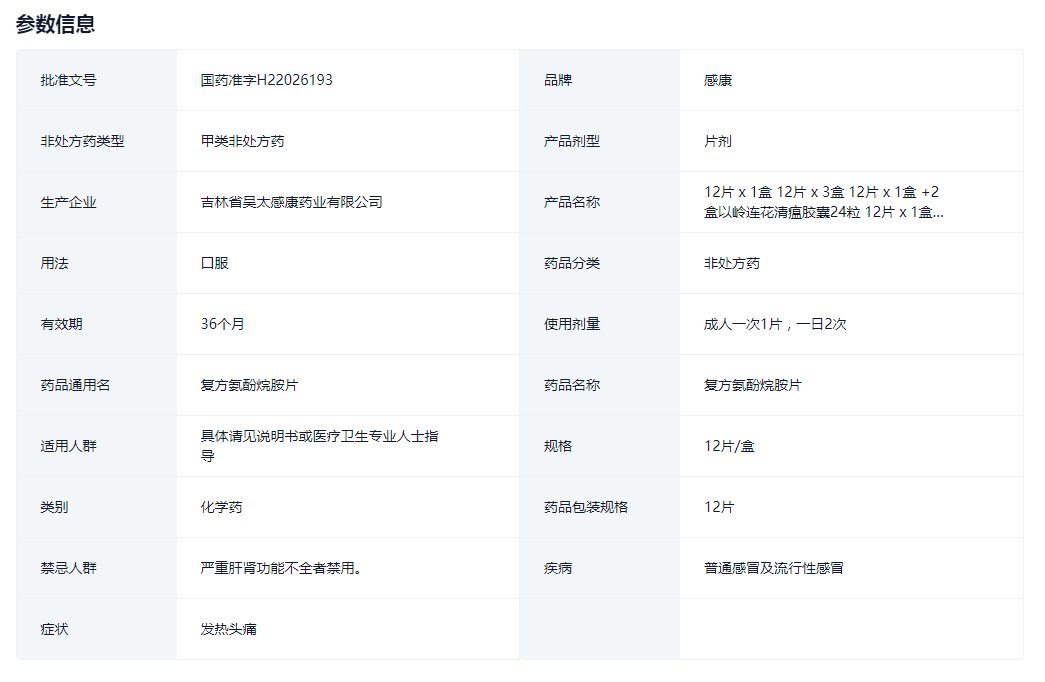Click the 发热头痛 symptom value
This screenshot has width=1045, height=682.
(228, 629)
